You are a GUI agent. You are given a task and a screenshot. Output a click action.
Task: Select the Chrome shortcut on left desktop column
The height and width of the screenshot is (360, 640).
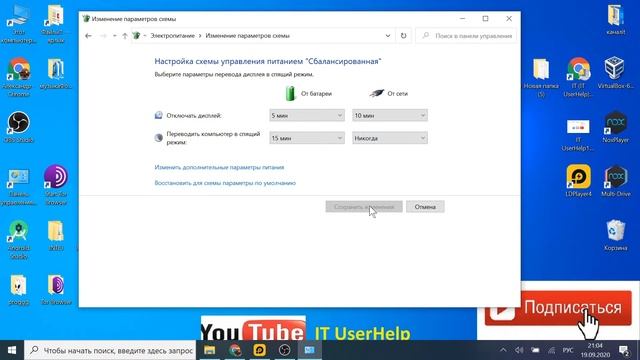pyautogui.click(x=18, y=77)
